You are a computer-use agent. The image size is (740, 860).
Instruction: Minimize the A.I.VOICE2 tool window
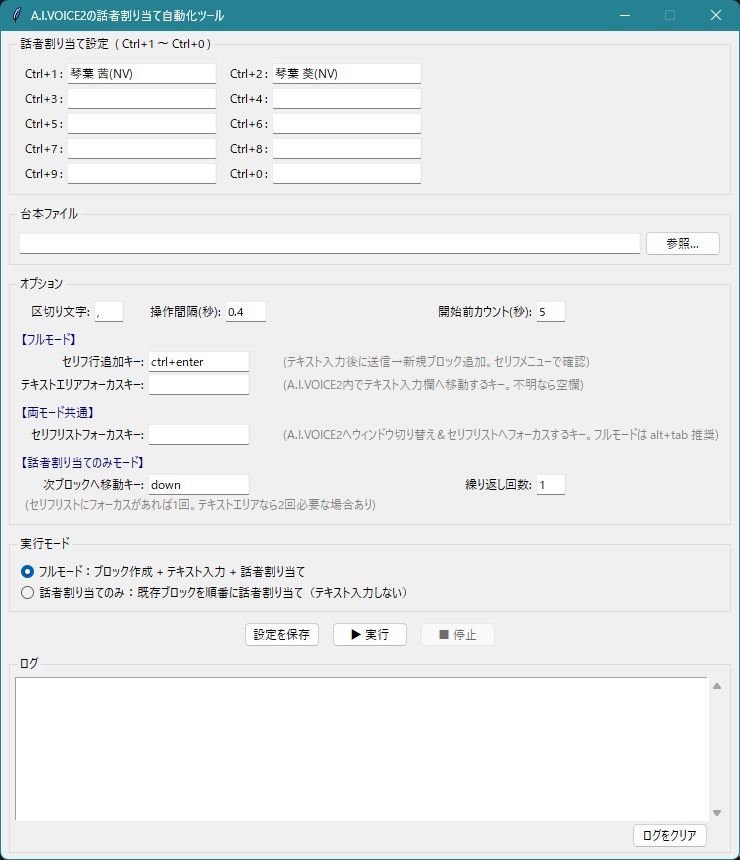(x=624, y=15)
